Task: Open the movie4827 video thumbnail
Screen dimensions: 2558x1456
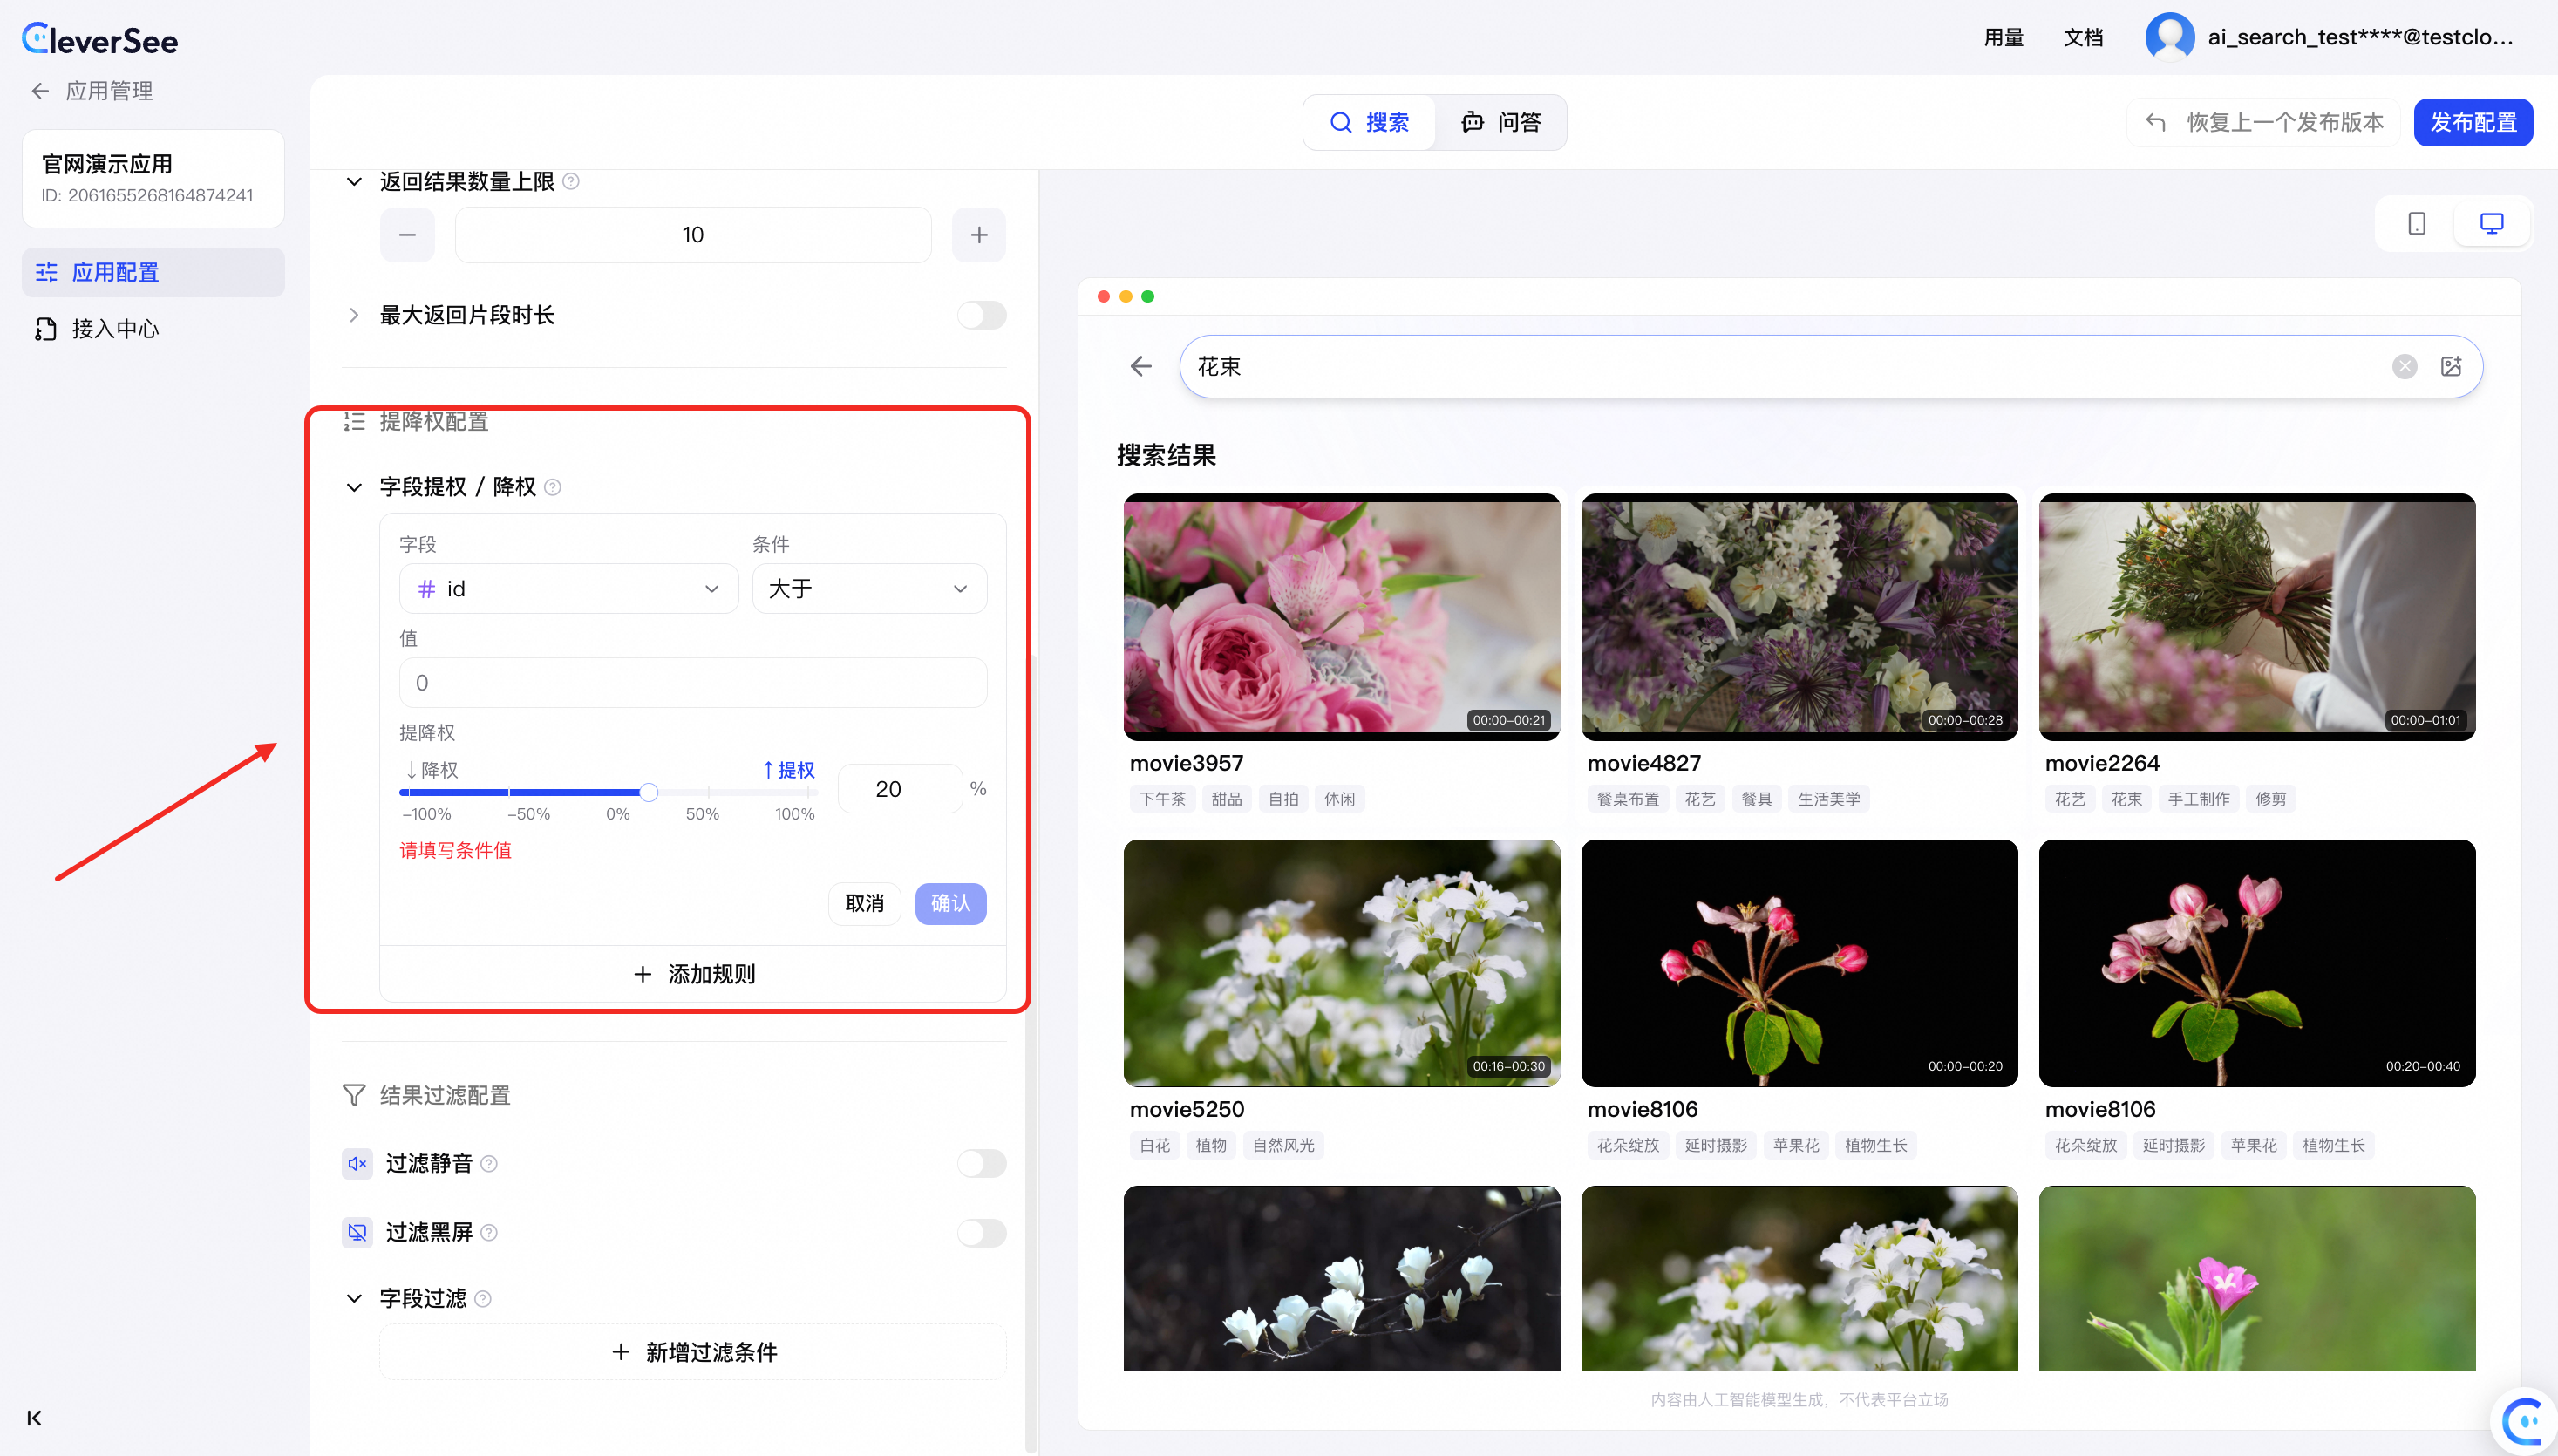Action: (x=1799, y=617)
